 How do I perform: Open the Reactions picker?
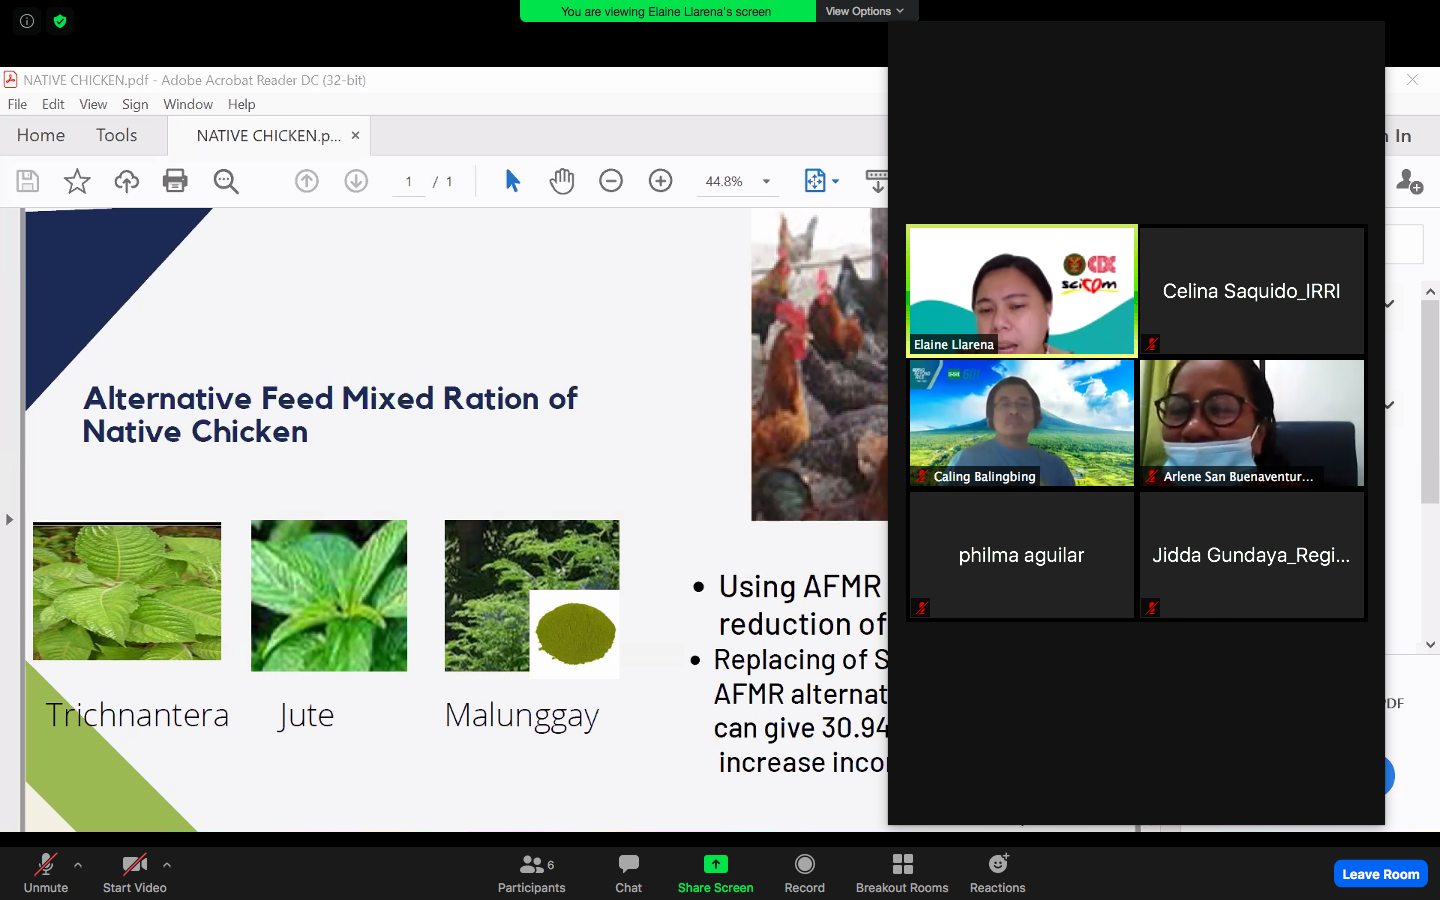tap(997, 865)
